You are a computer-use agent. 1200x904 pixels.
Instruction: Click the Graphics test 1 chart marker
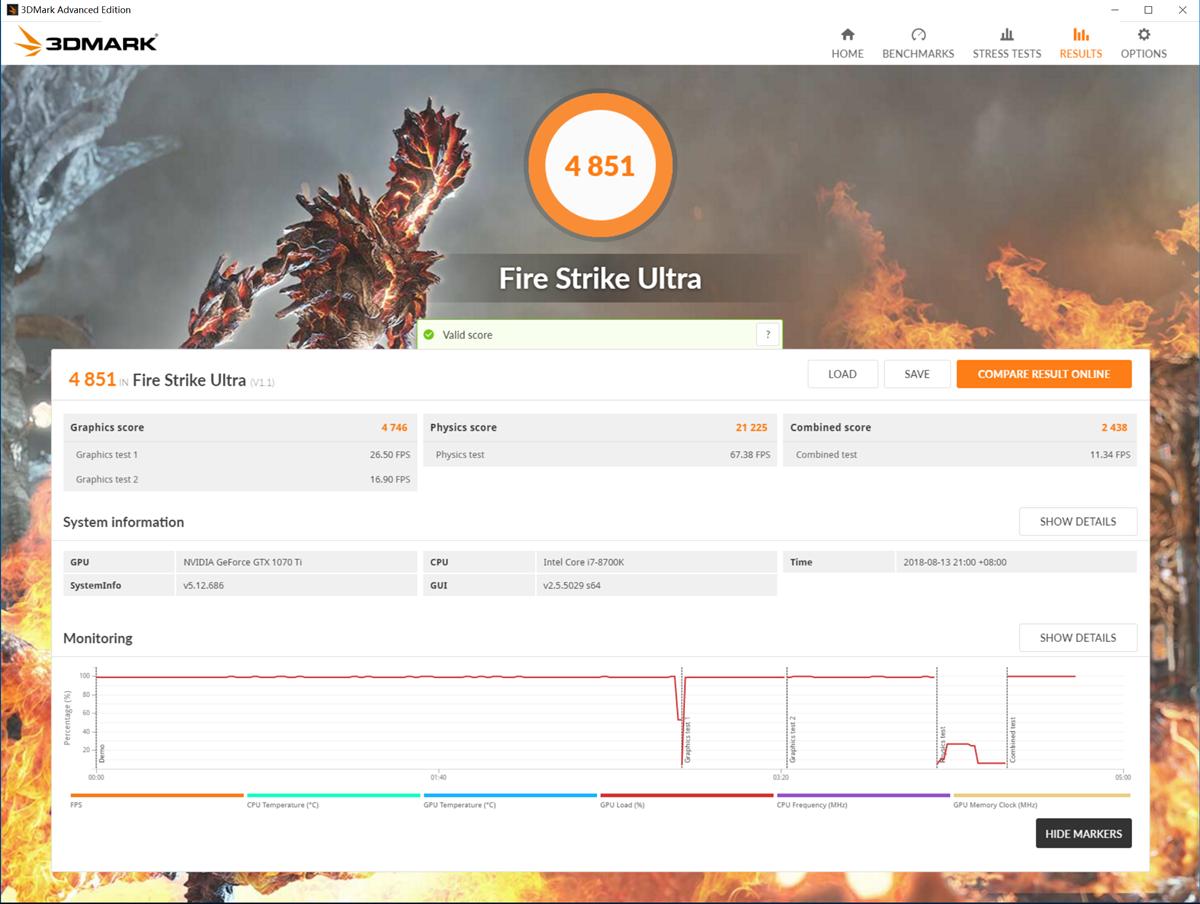click(x=687, y=740)
